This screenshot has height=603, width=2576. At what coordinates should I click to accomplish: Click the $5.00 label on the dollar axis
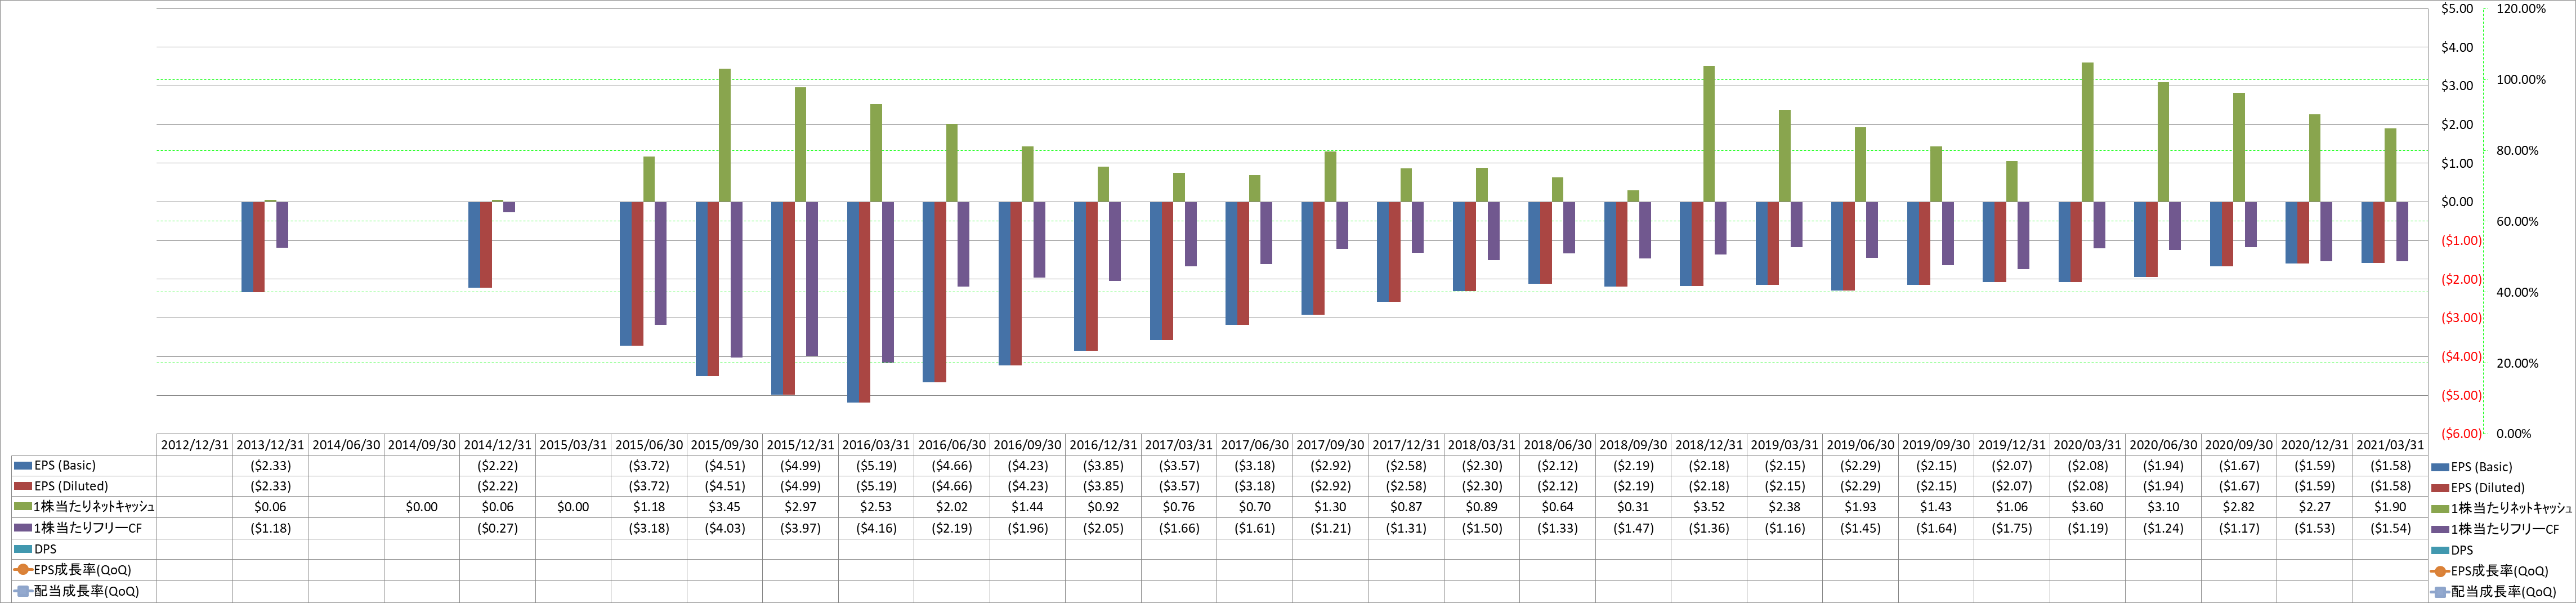point(2457,9)
